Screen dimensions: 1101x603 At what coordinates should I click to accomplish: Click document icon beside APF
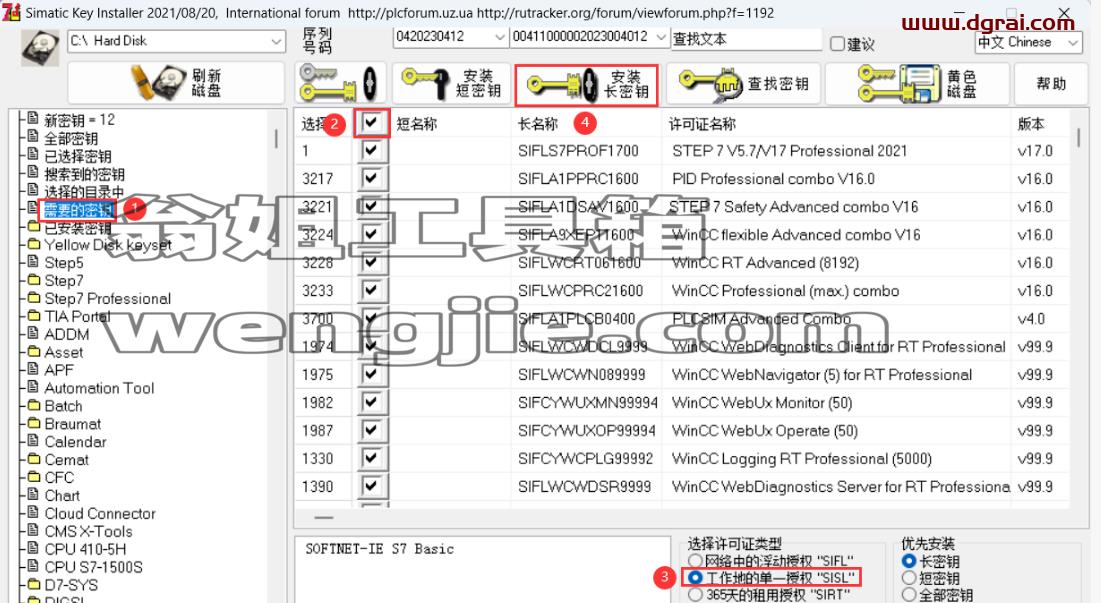[33, 369]
